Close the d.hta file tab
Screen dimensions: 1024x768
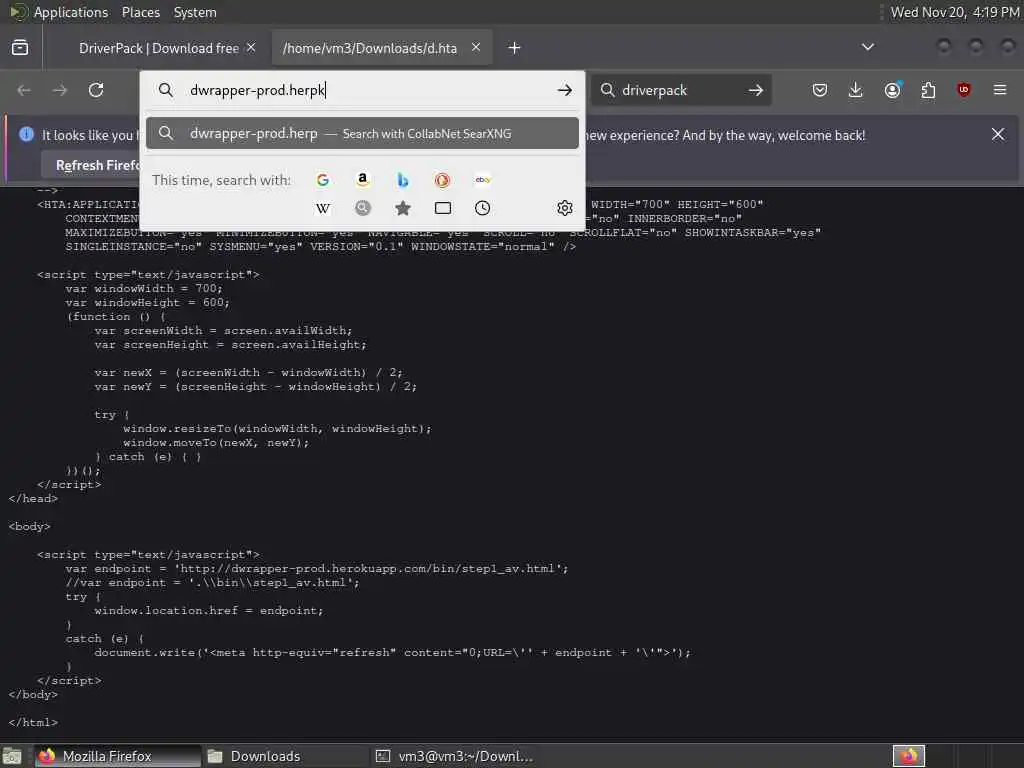[476, 48]
